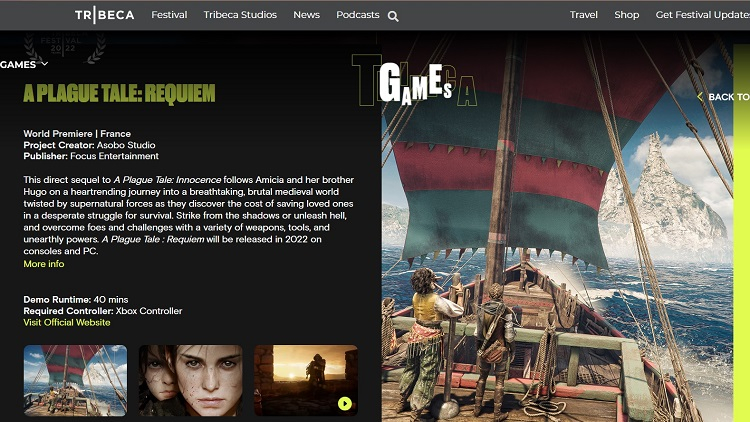Select the ship sail screenshot thumbnail
750x422 pixels.
75,381
